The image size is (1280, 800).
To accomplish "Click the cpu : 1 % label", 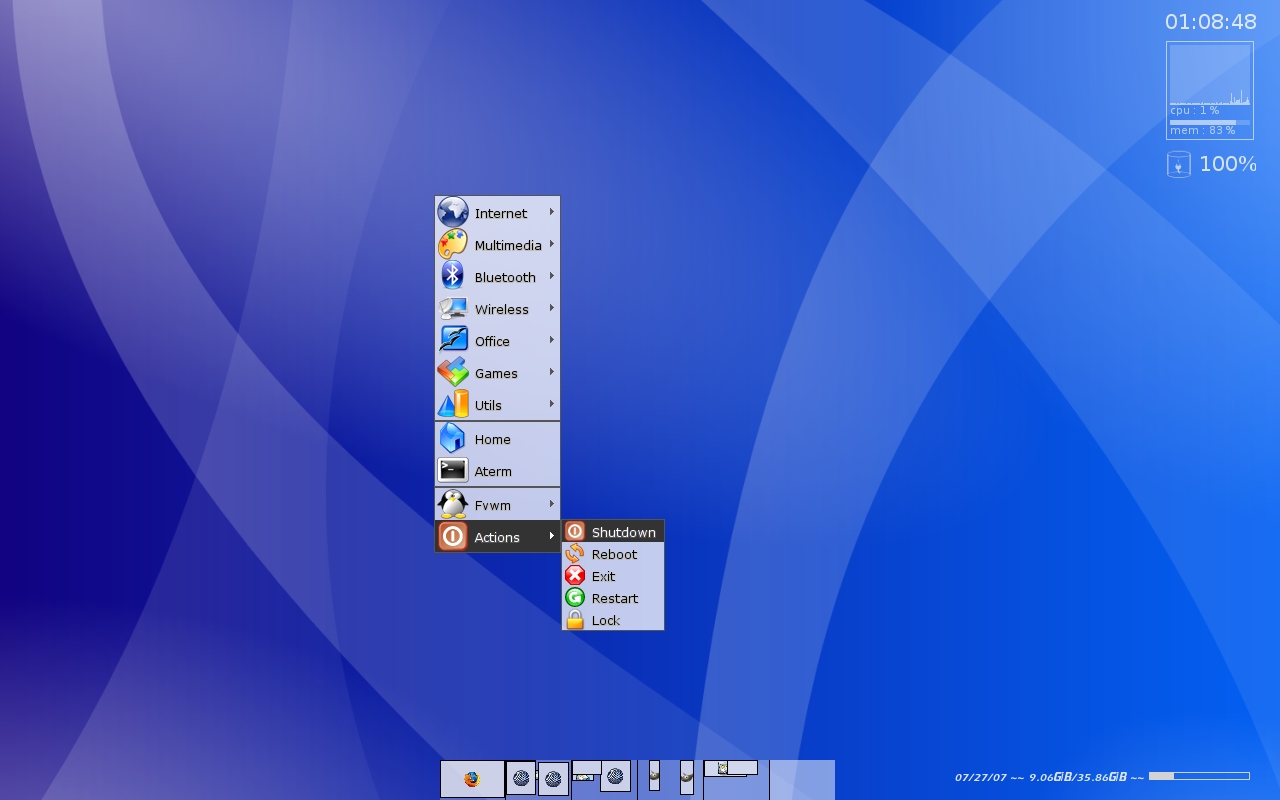I will coord(1195,111).
